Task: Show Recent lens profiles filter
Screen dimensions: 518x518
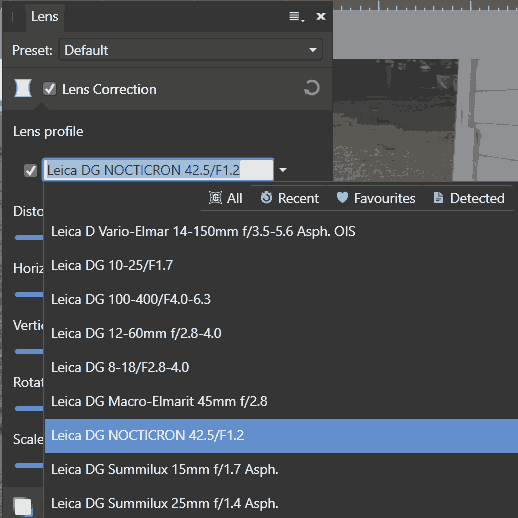Action: (x=289, y=198)
